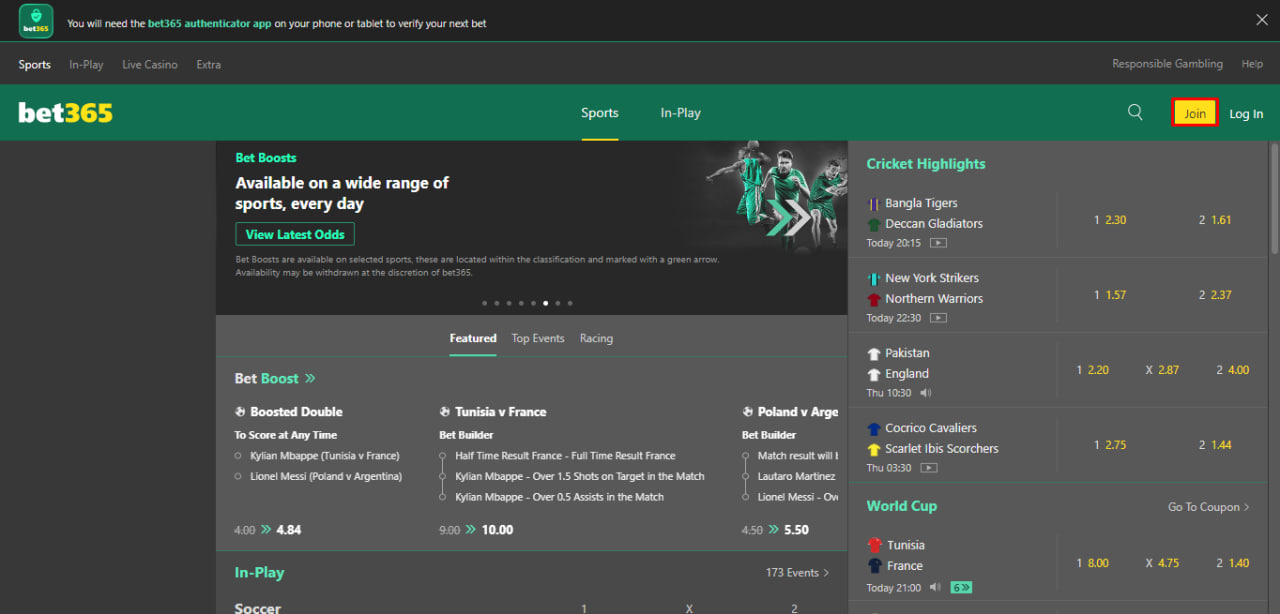Click the bet365 authenticator app icon
Viewport: 1280px width, 614px height.
coord(36,22)
